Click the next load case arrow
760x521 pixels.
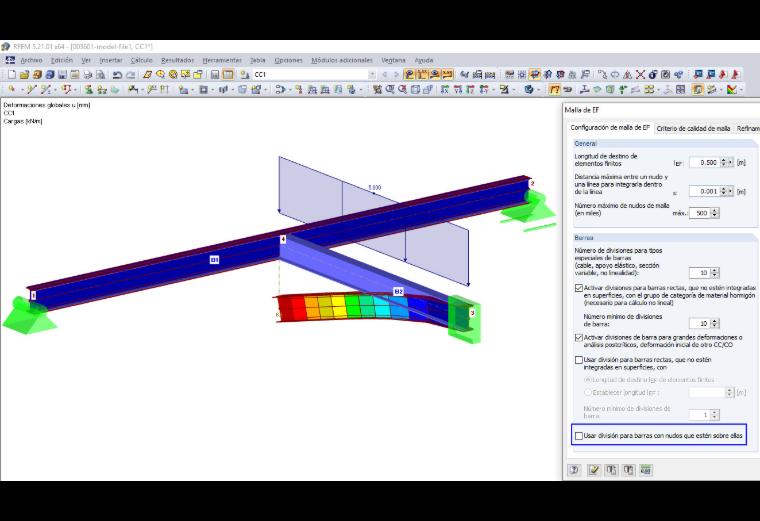[x=396, y=74]
